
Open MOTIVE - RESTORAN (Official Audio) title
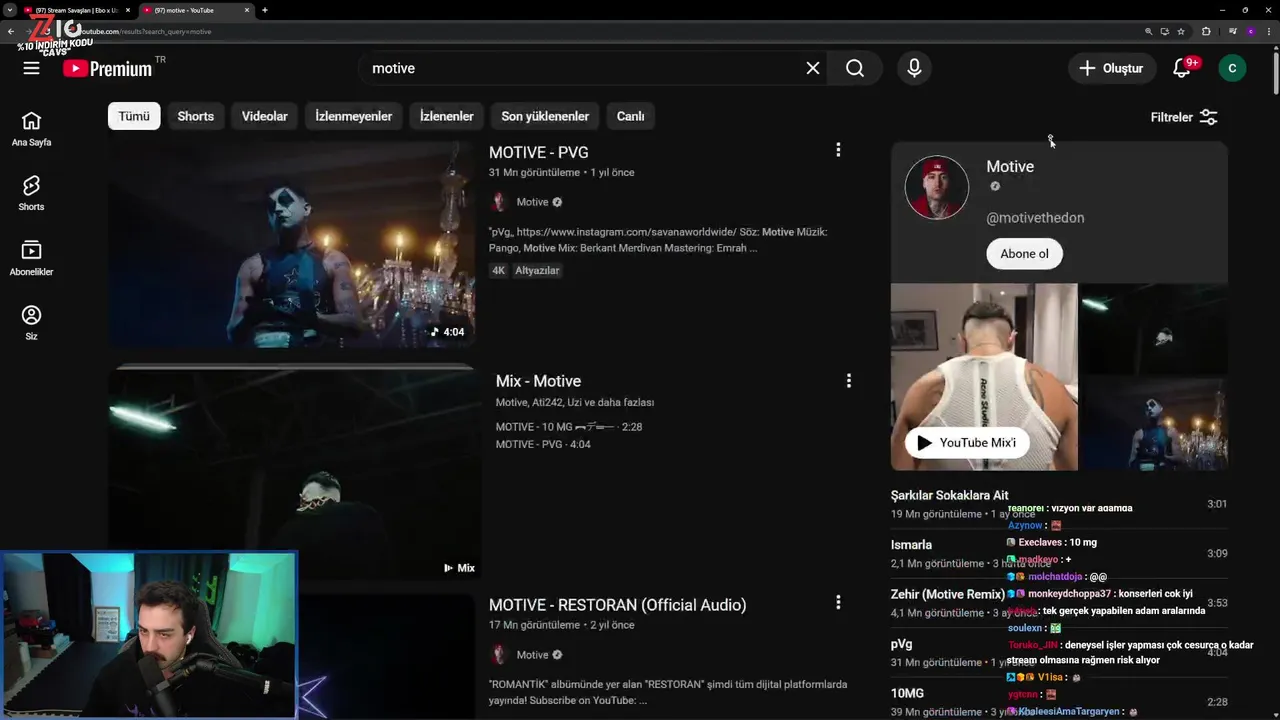pos(618,605)
